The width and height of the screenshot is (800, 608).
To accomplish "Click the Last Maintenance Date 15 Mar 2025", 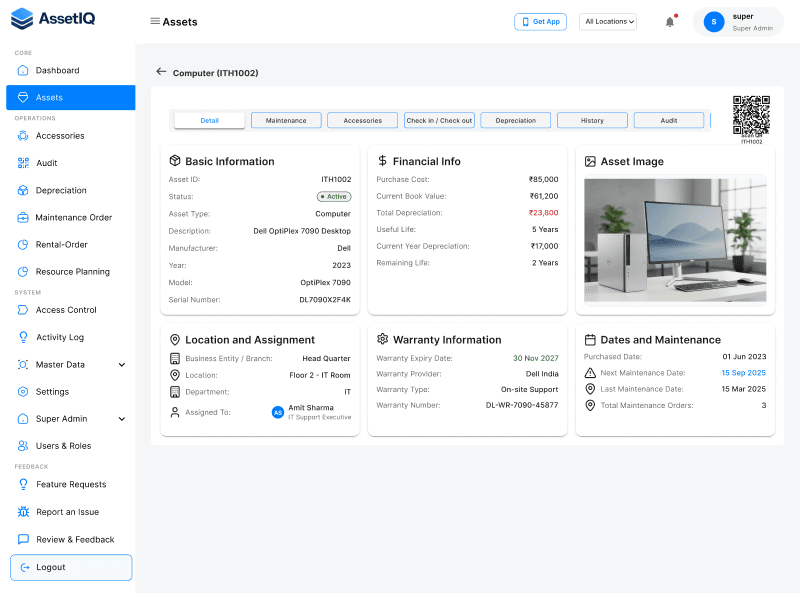I will pos(743,389).
